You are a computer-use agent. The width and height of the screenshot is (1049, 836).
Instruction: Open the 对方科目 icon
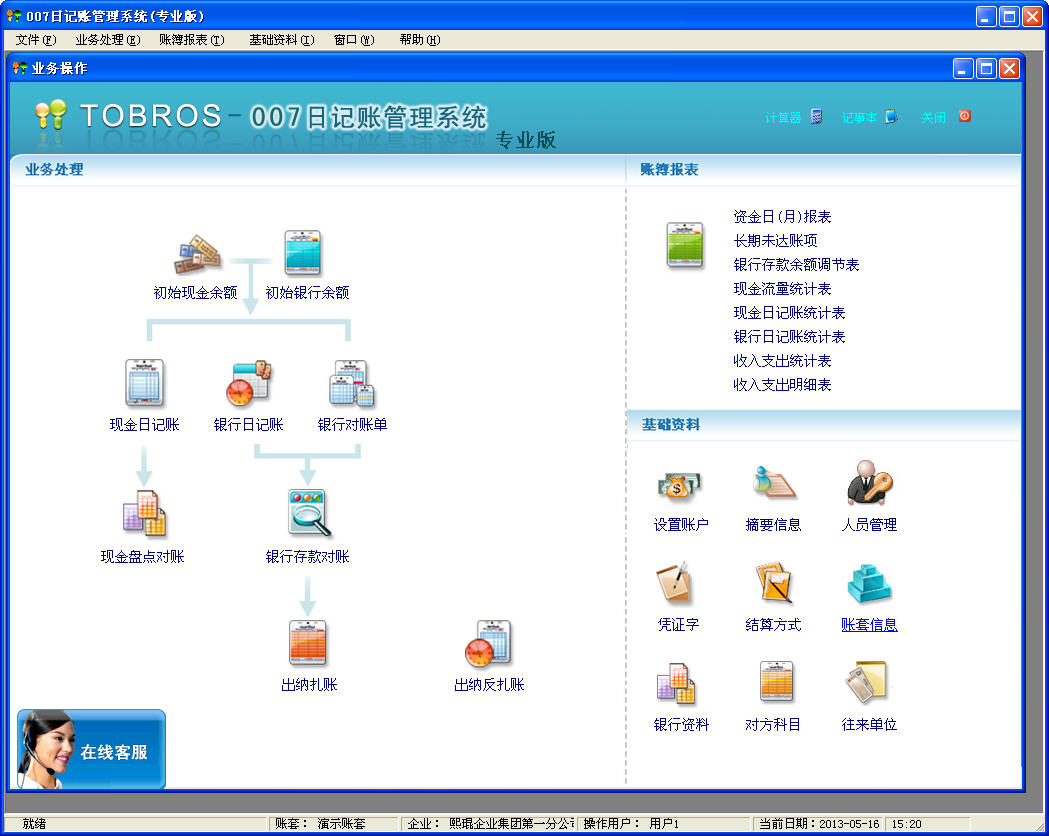point(776,682)
